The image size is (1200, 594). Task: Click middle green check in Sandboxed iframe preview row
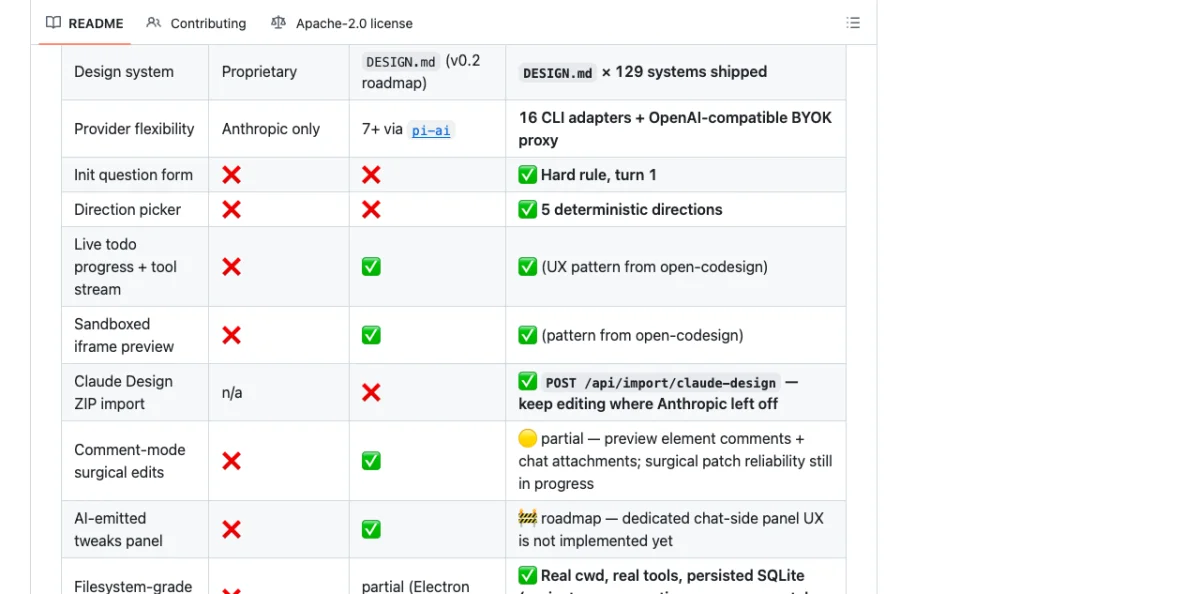[x=371, y=336]
